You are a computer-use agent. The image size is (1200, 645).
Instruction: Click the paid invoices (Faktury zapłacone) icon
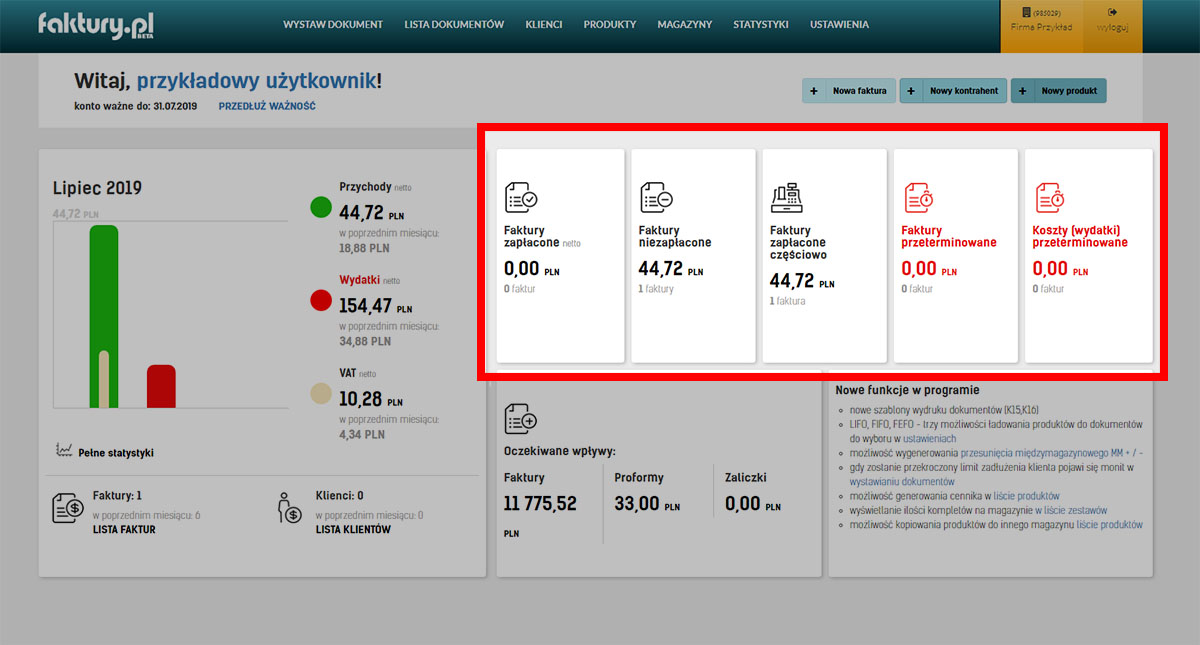click(x=521, y=199)
